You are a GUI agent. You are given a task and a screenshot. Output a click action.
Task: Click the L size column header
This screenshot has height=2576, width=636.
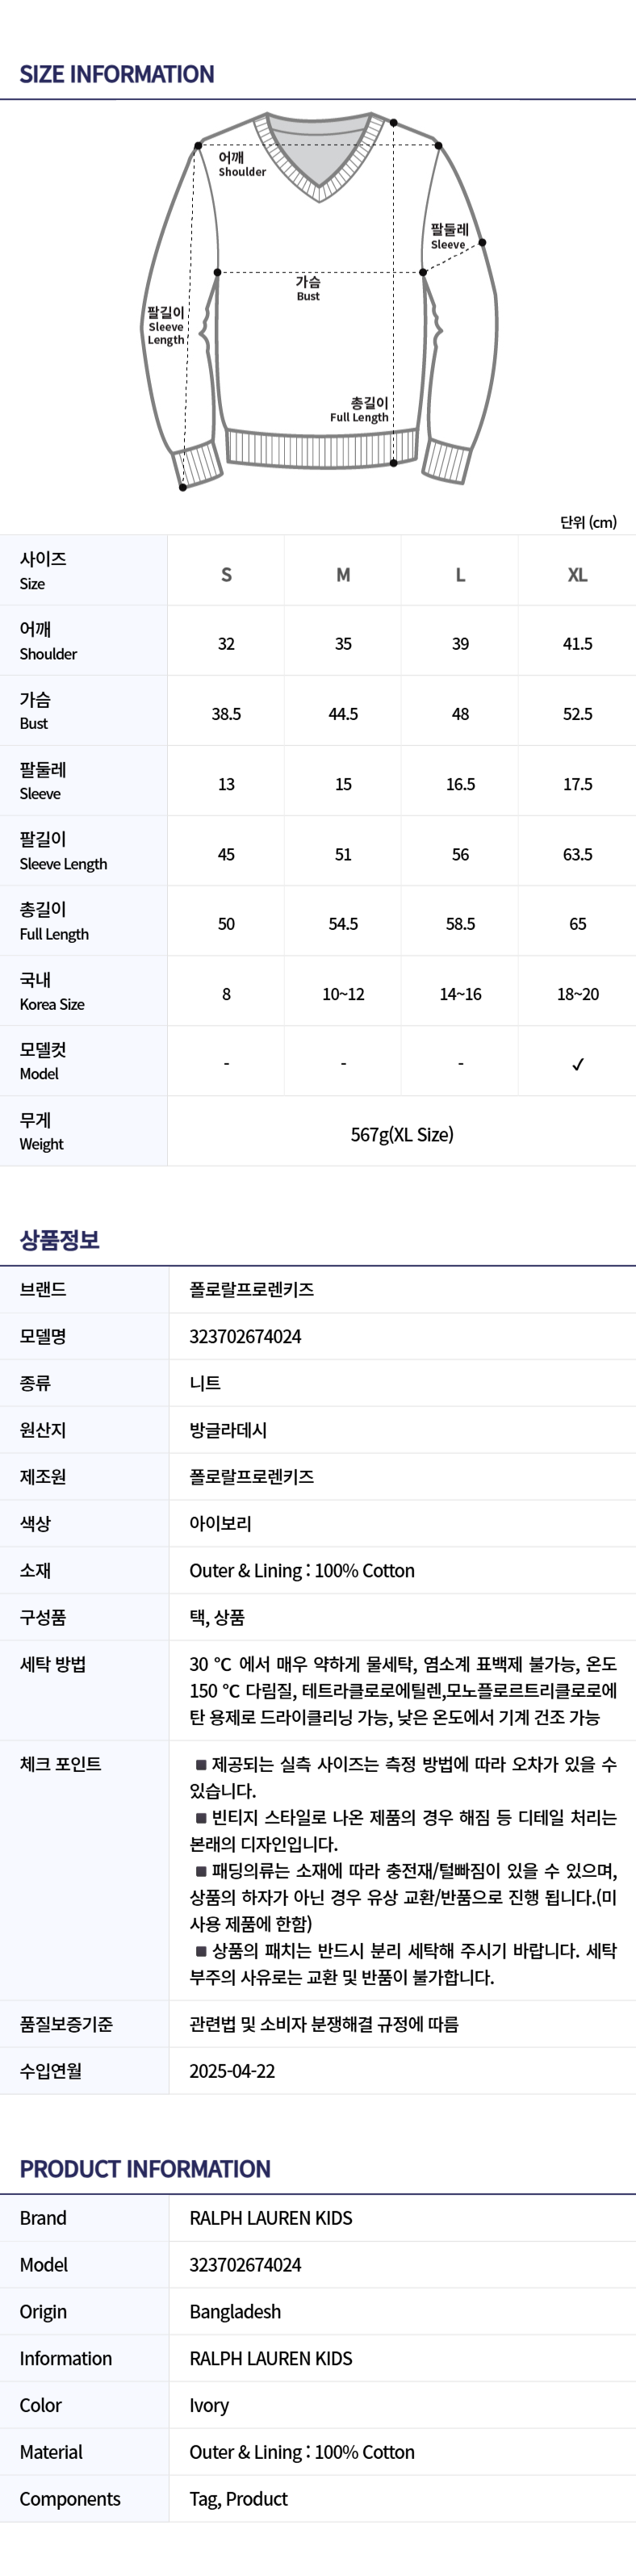click(x=460, y=575)
